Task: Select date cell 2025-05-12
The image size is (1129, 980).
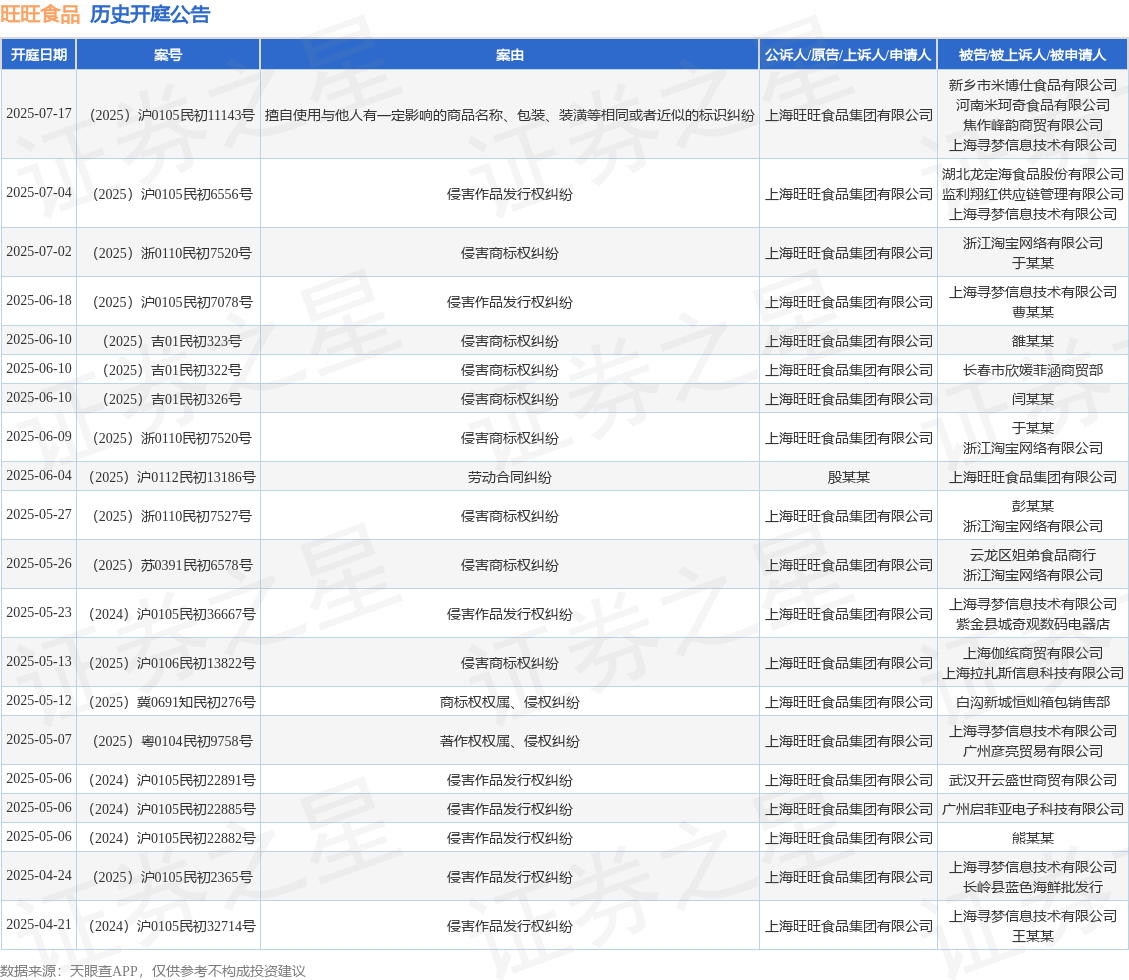Action: pyautogui.click(x=39, y=701)
